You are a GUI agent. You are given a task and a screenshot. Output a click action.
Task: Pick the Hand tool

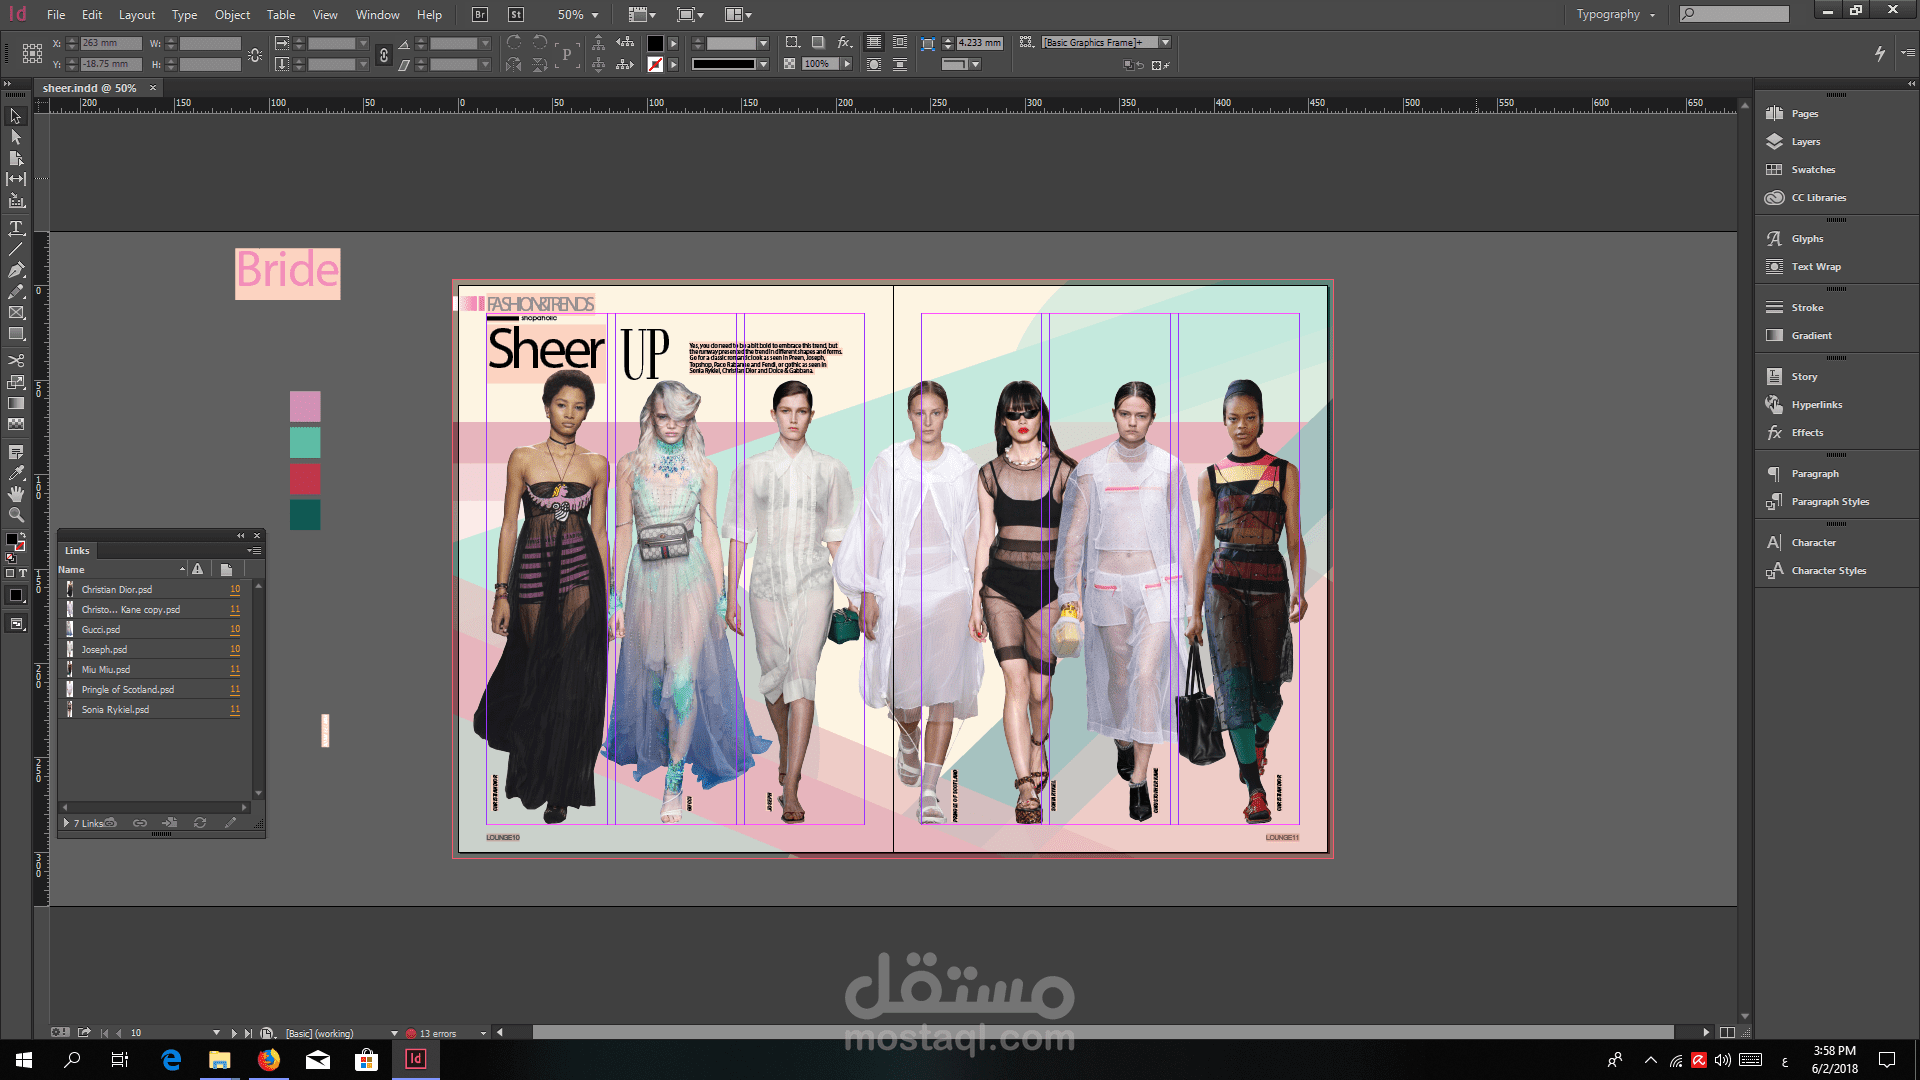16,494
